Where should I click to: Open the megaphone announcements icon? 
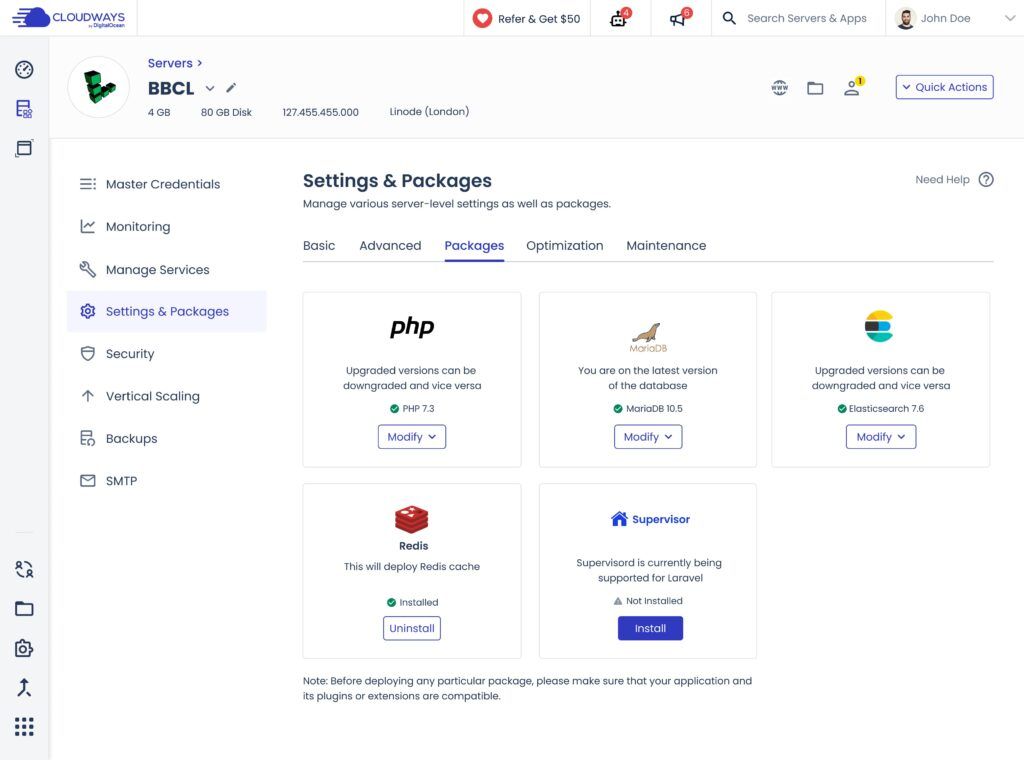[679, 18]
